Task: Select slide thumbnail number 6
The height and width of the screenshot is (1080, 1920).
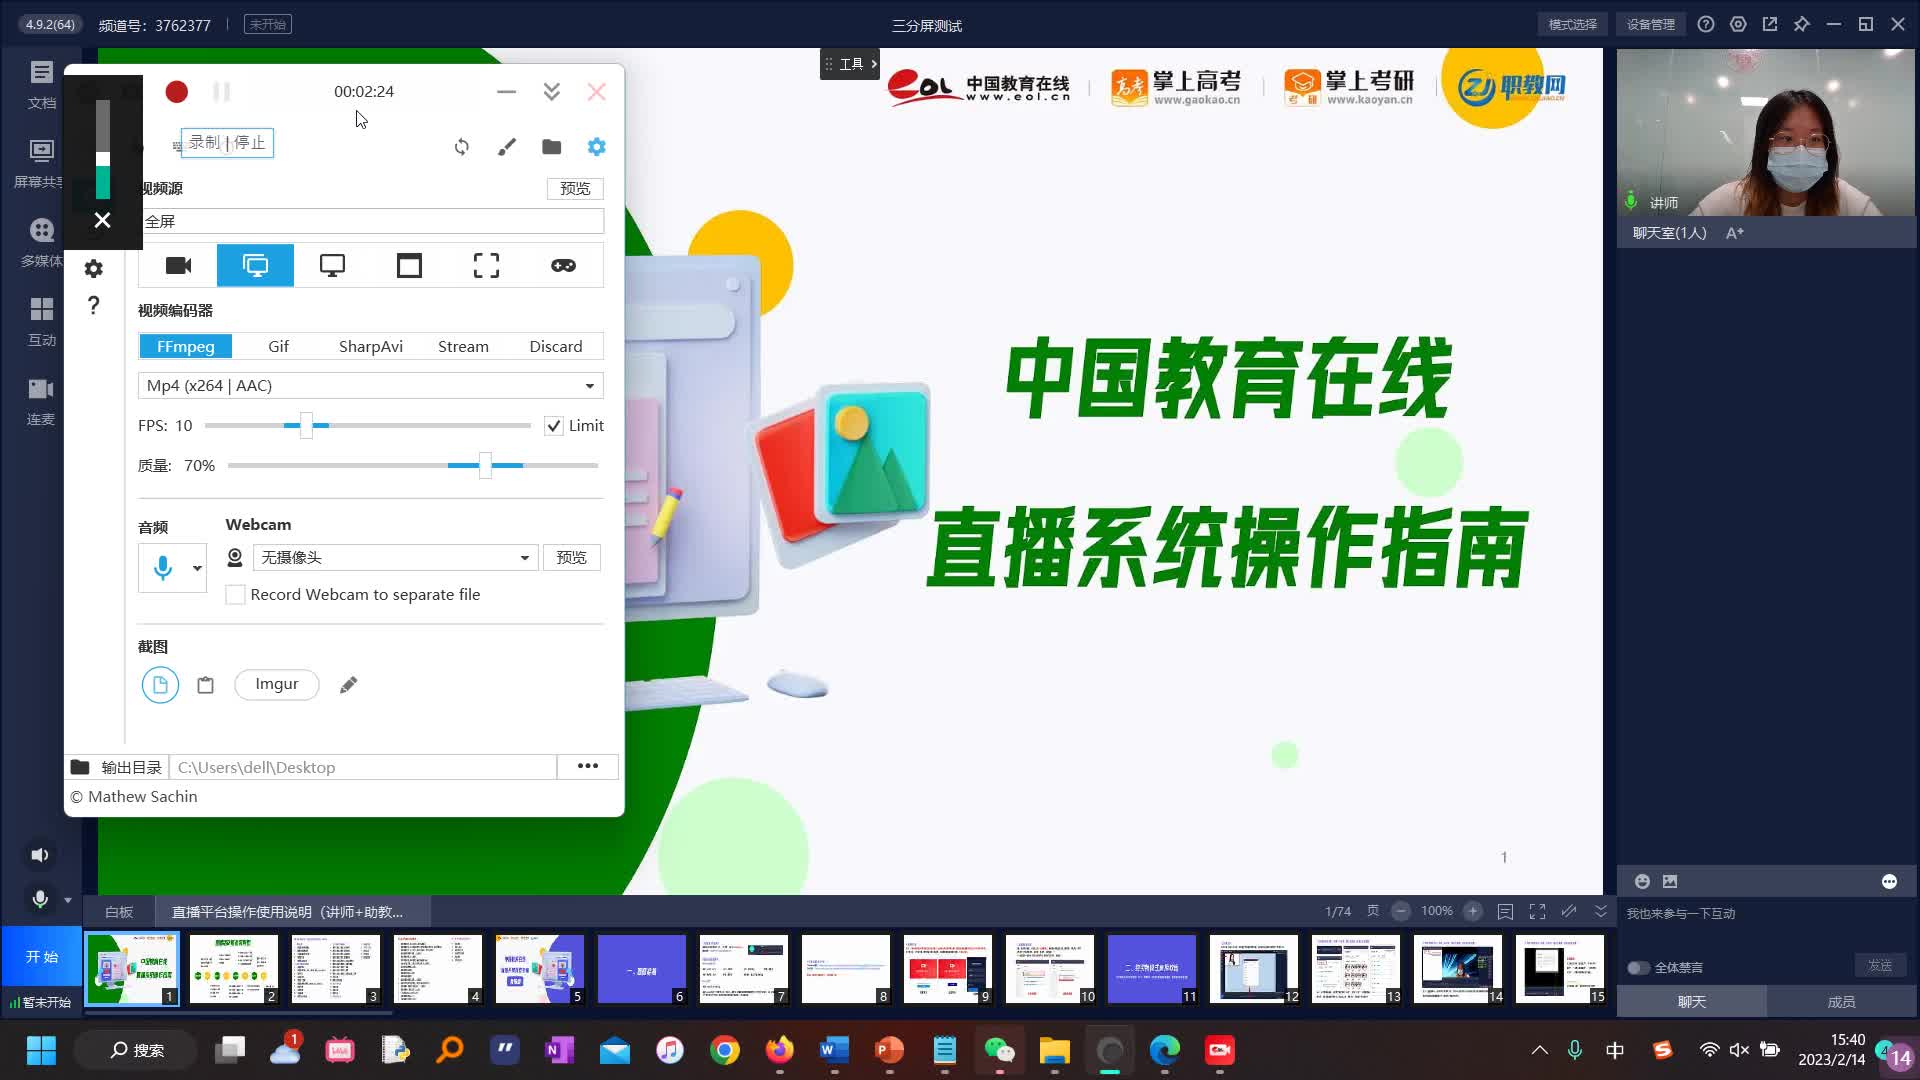Action: (x=642, y=969)
